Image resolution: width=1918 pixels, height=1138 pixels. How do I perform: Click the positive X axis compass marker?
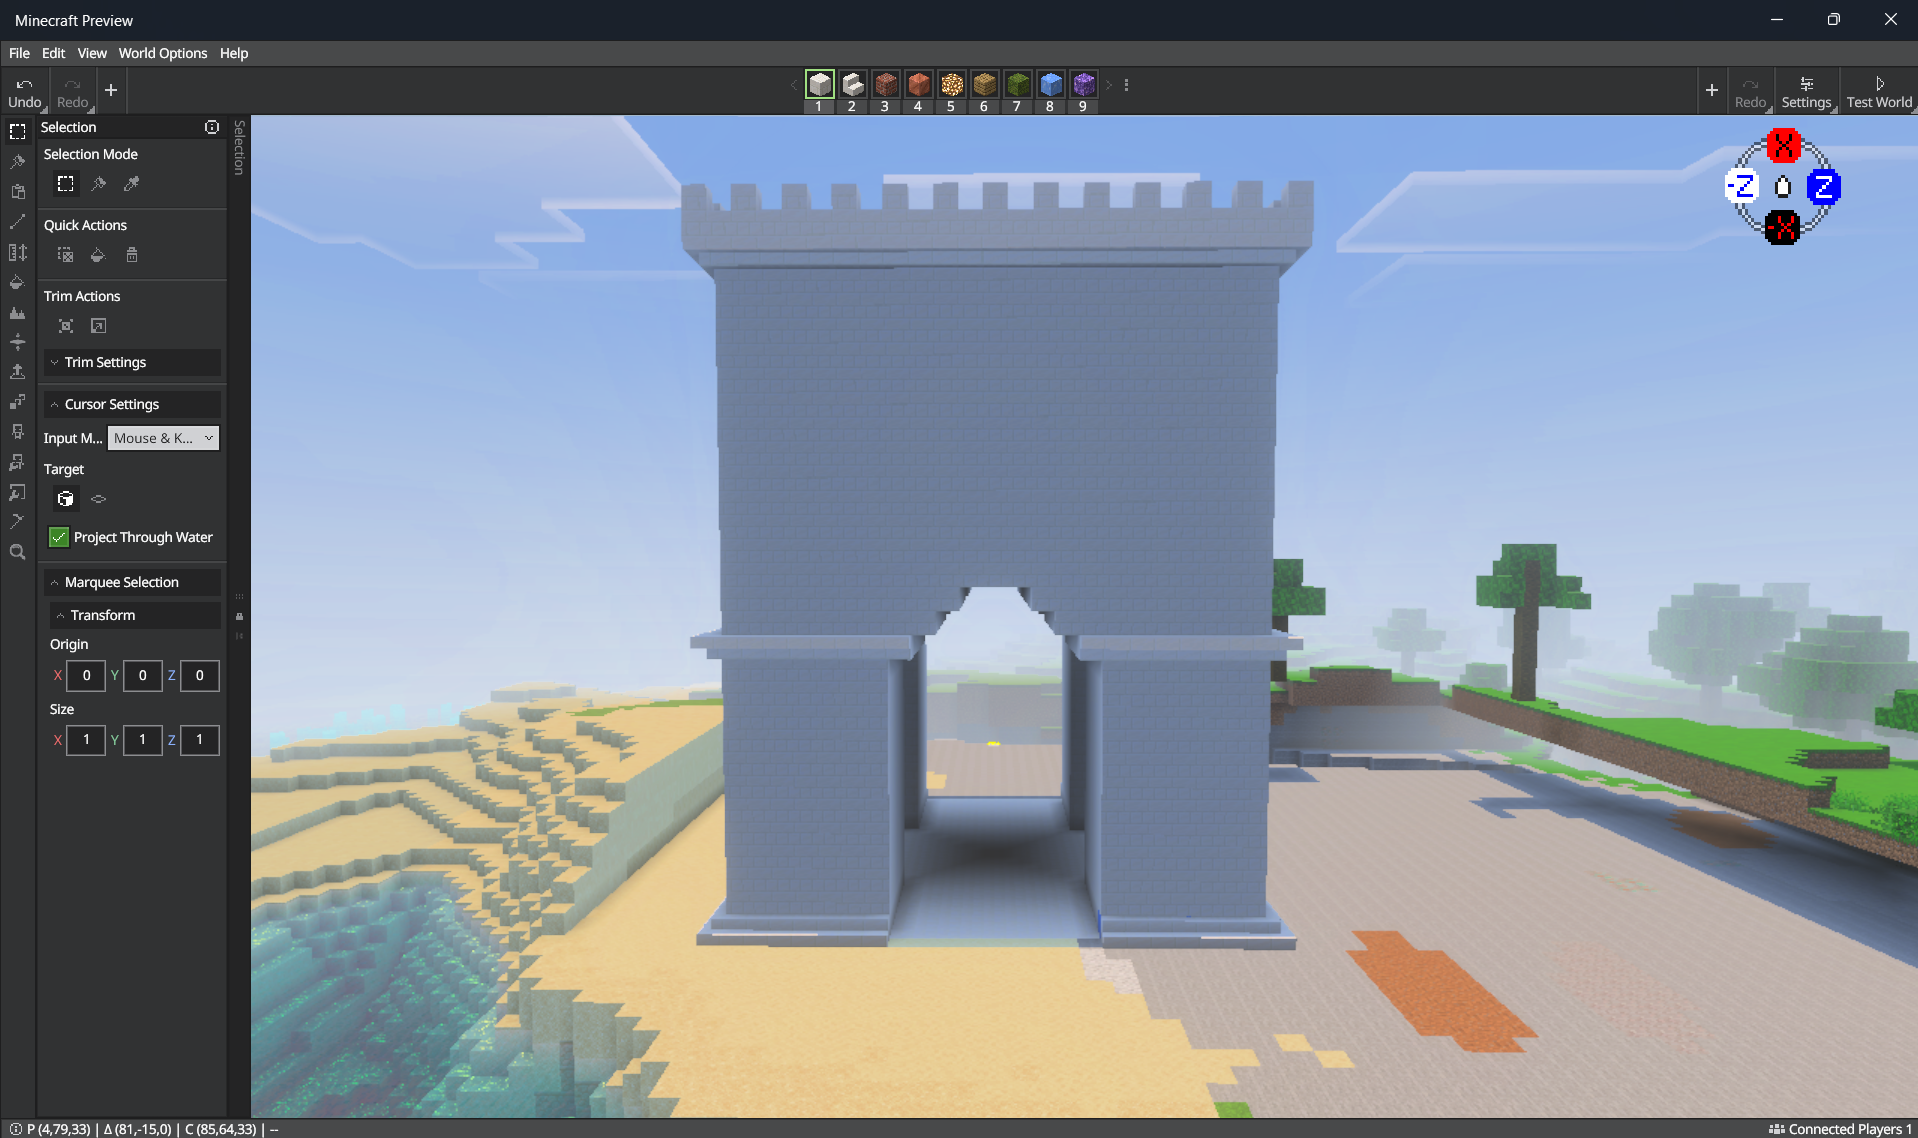pos(1783,145)
